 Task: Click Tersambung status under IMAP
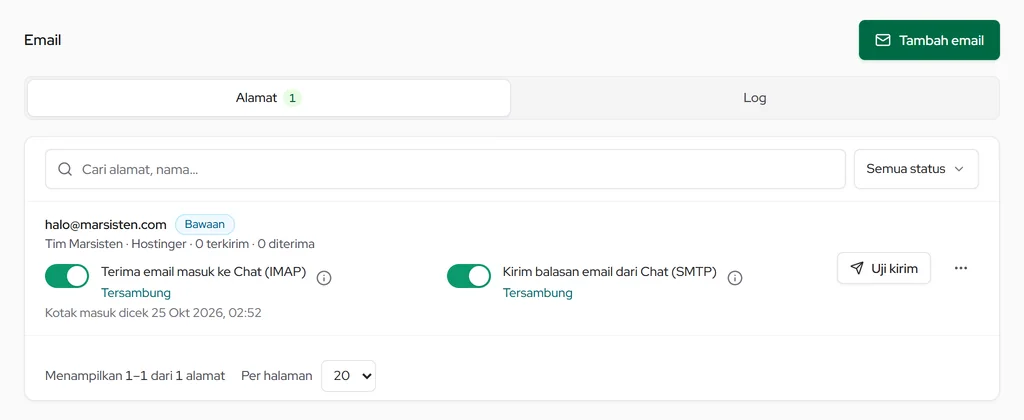click(x=136, y=293)
